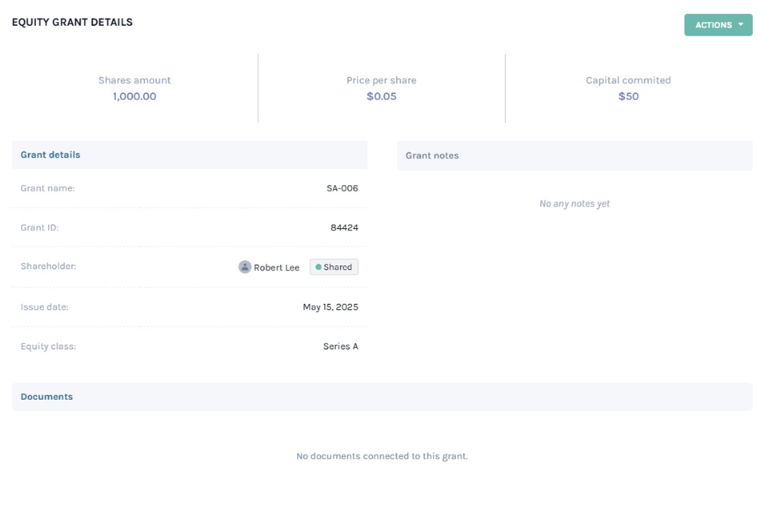Click the Series A equity class value
763x515 pixels.
click(x=341, y=346)
